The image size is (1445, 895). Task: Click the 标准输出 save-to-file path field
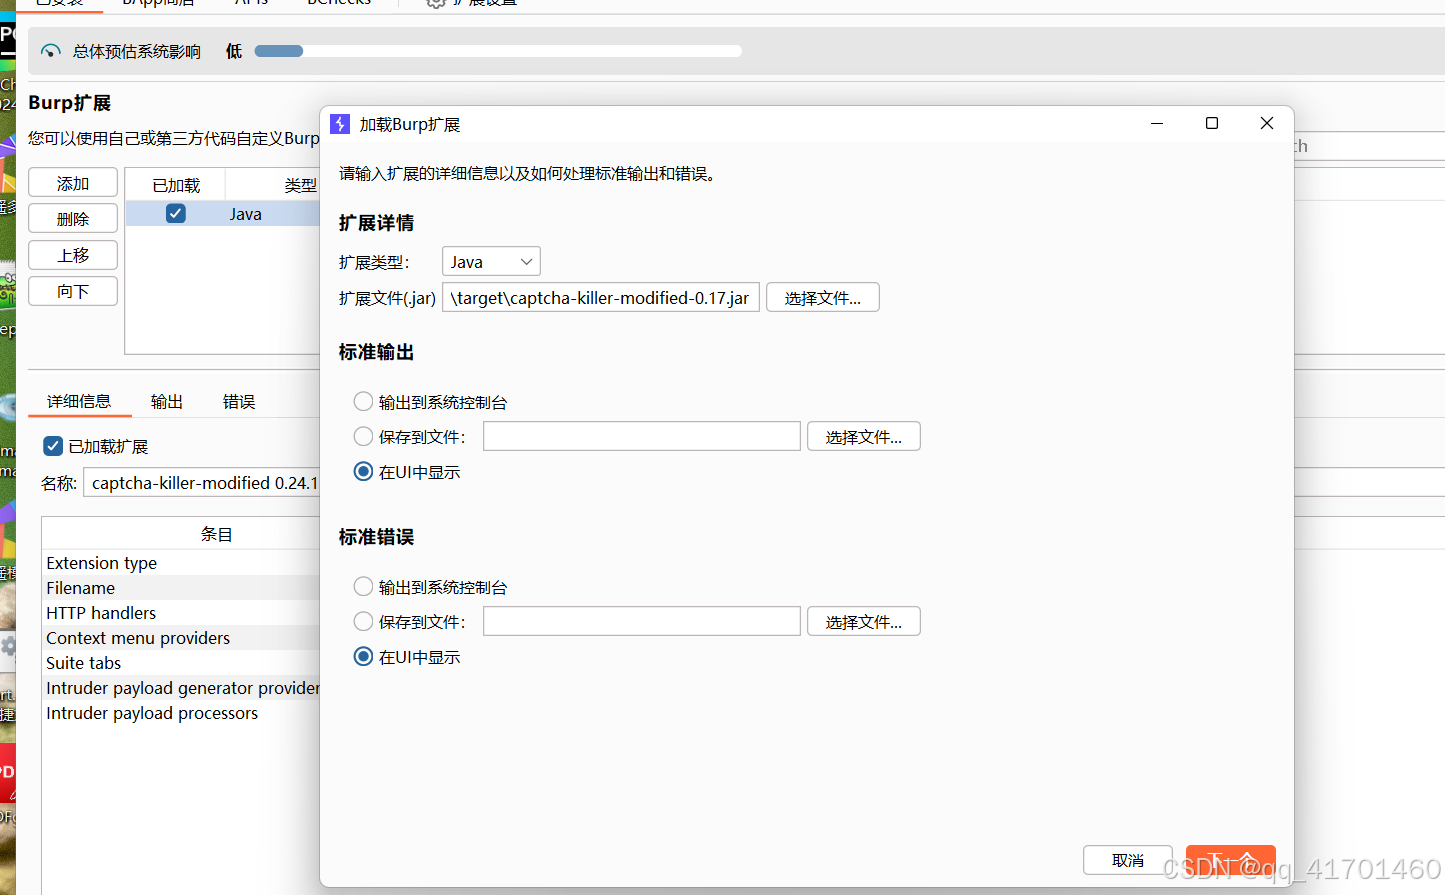click(642, 436)
